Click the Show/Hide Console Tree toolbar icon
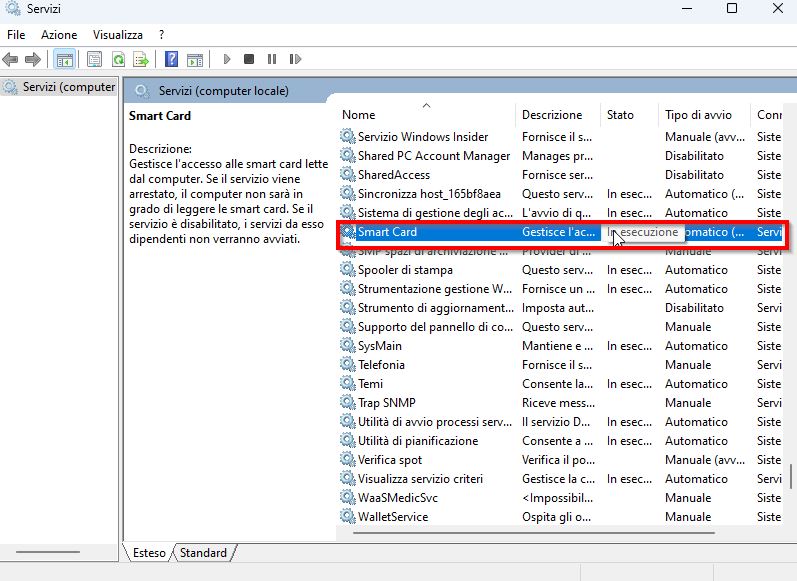 [x=65, y=60]
